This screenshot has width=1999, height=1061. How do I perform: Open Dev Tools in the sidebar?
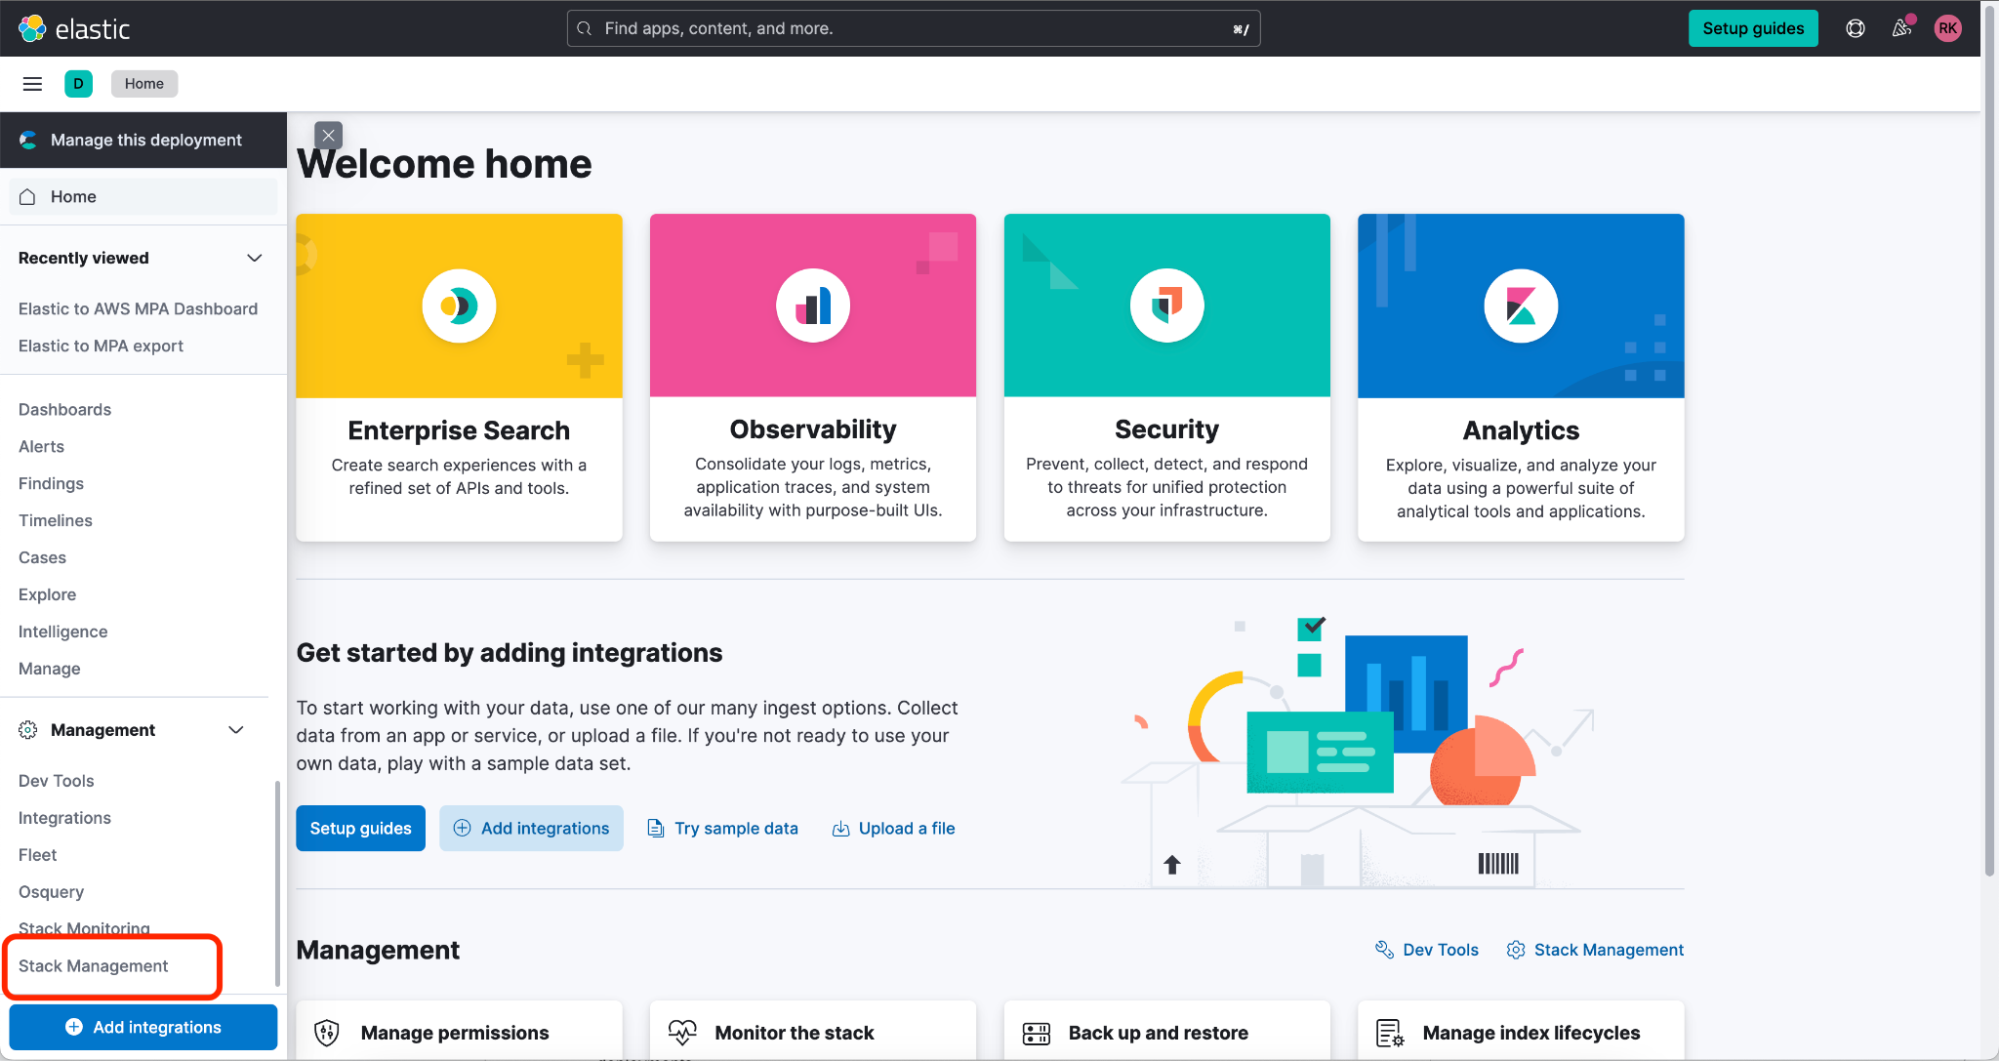coord(56,781)
